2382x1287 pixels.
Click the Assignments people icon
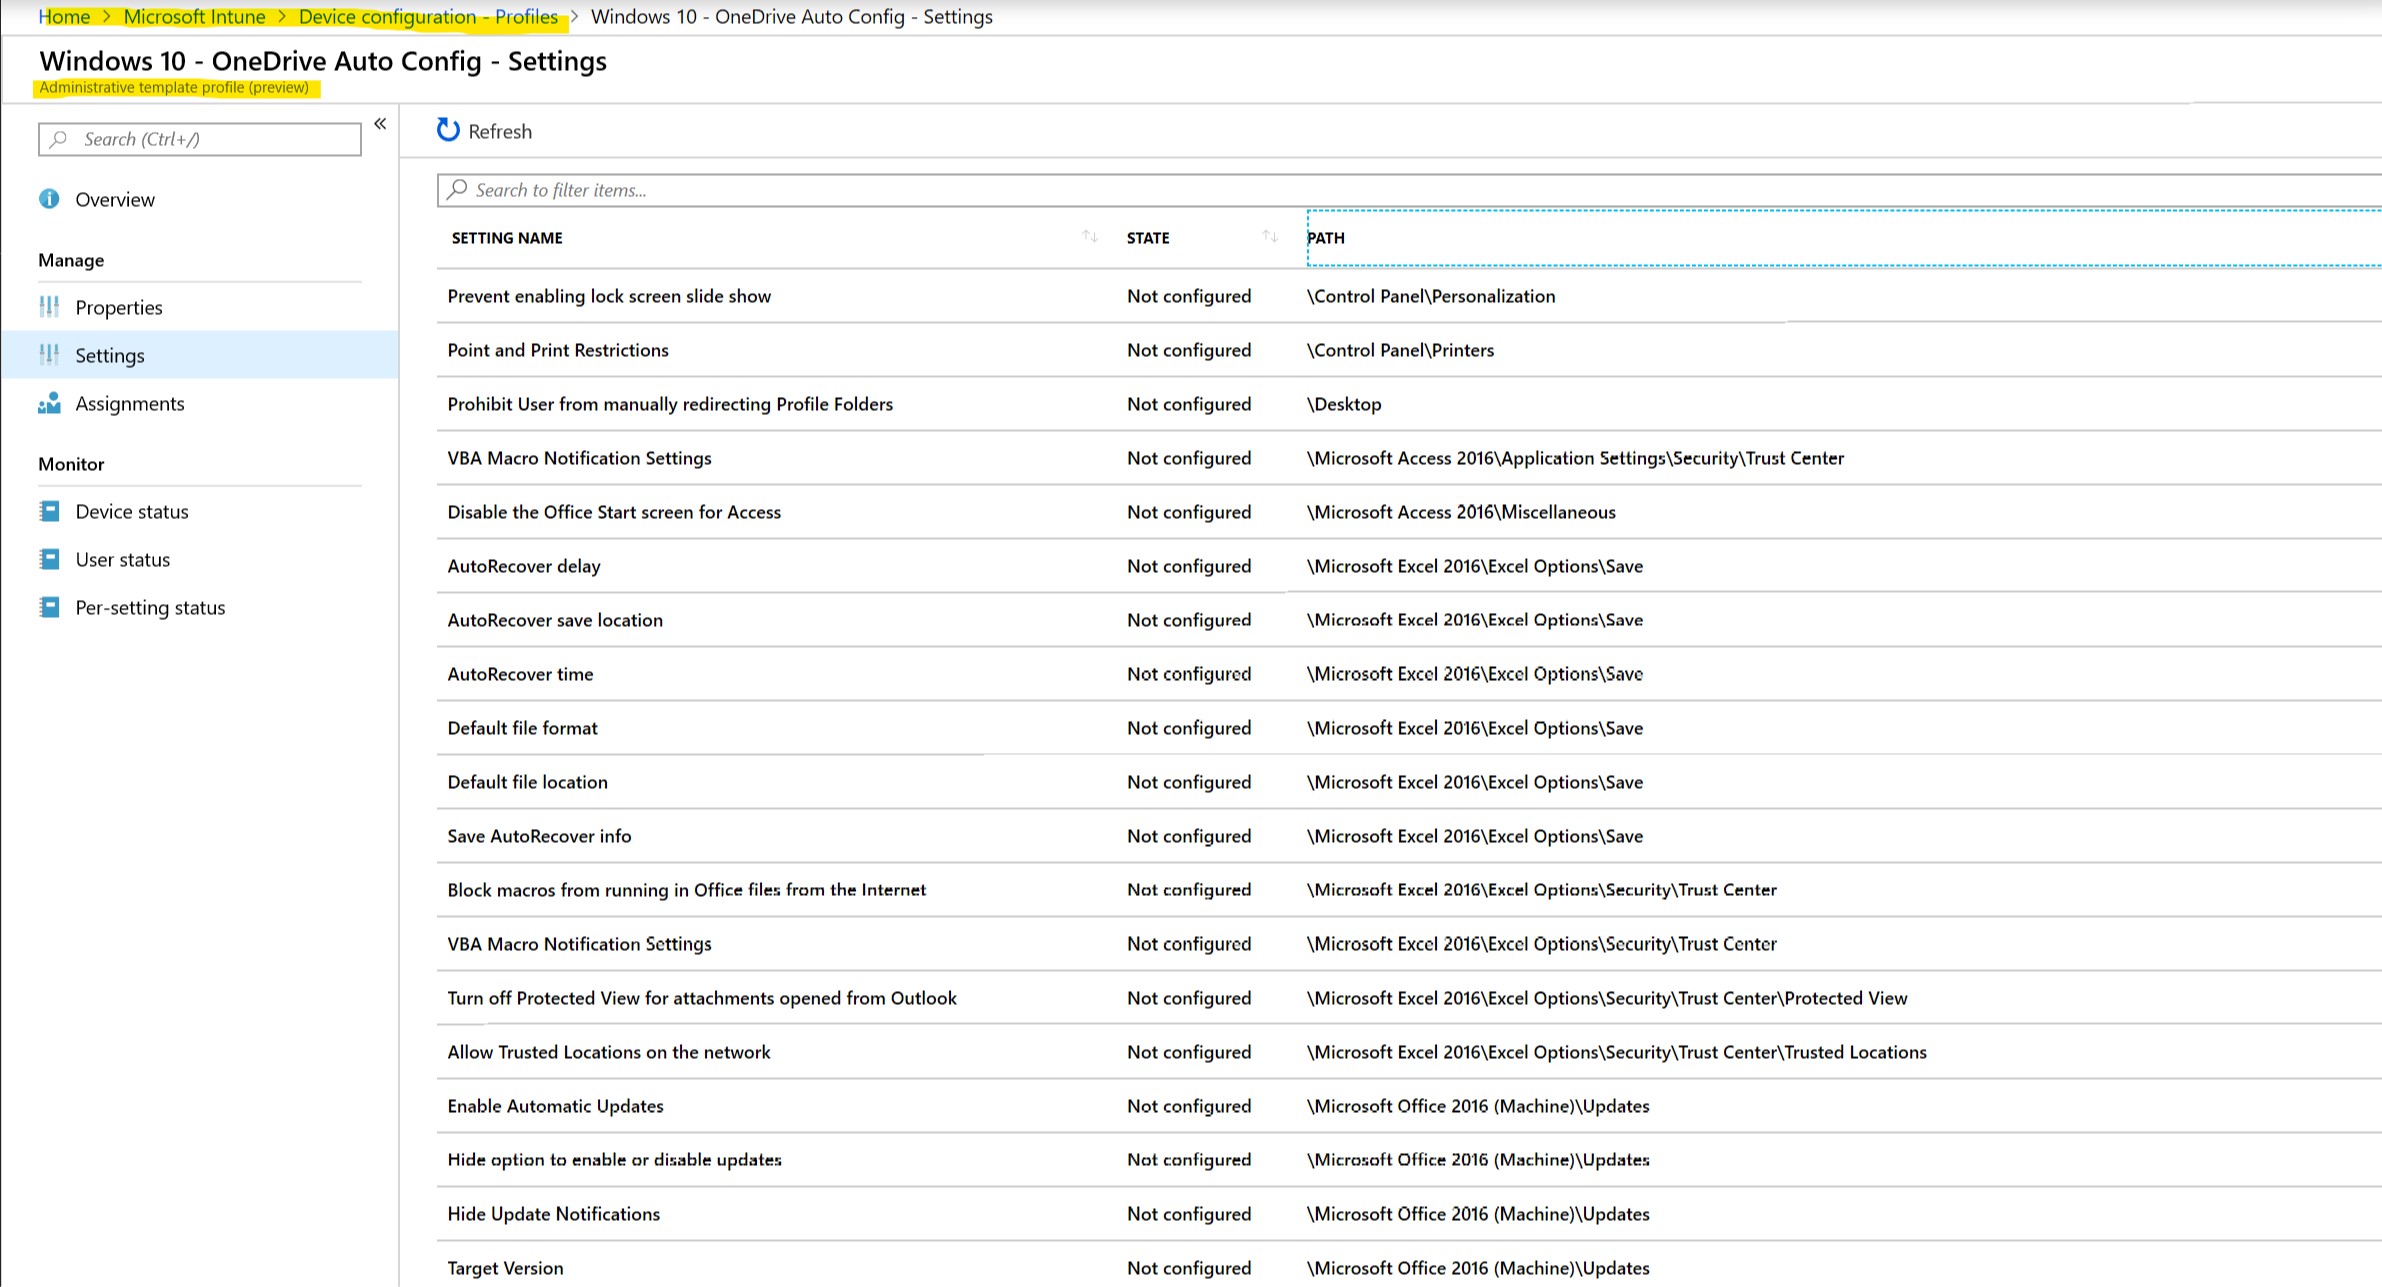49,403
